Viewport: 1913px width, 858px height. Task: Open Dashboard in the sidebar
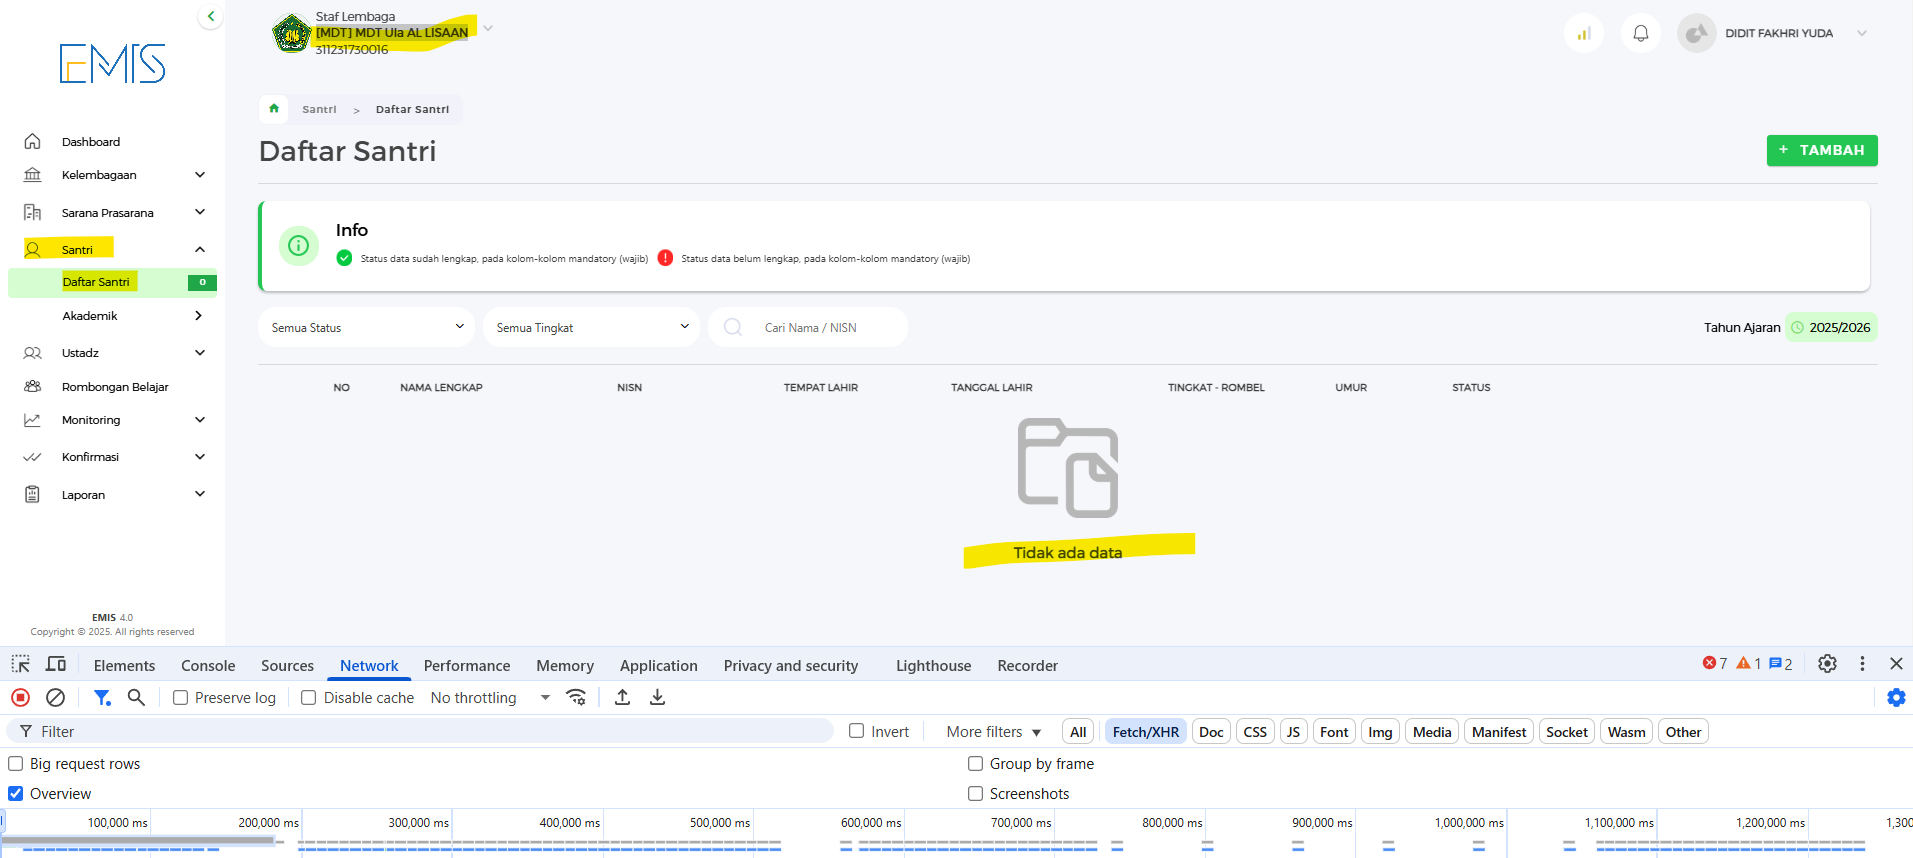pyautogui.click(x=90, y=142)
